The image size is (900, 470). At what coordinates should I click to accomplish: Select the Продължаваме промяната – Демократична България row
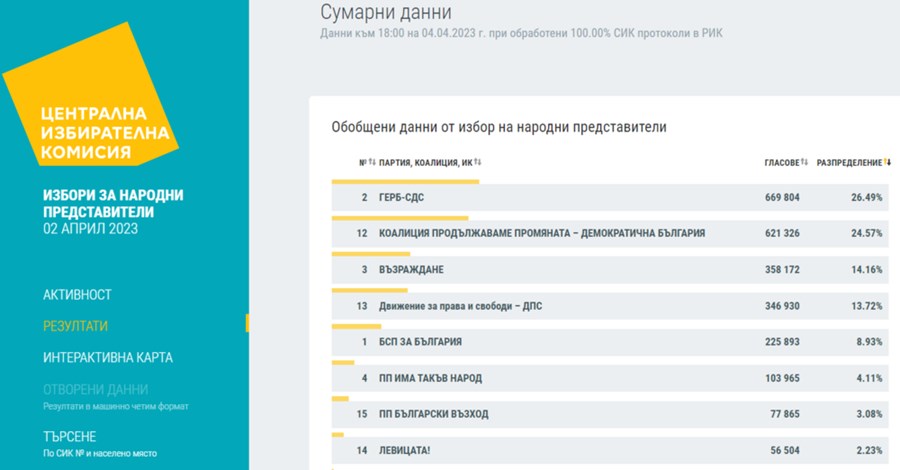[610, 234]
